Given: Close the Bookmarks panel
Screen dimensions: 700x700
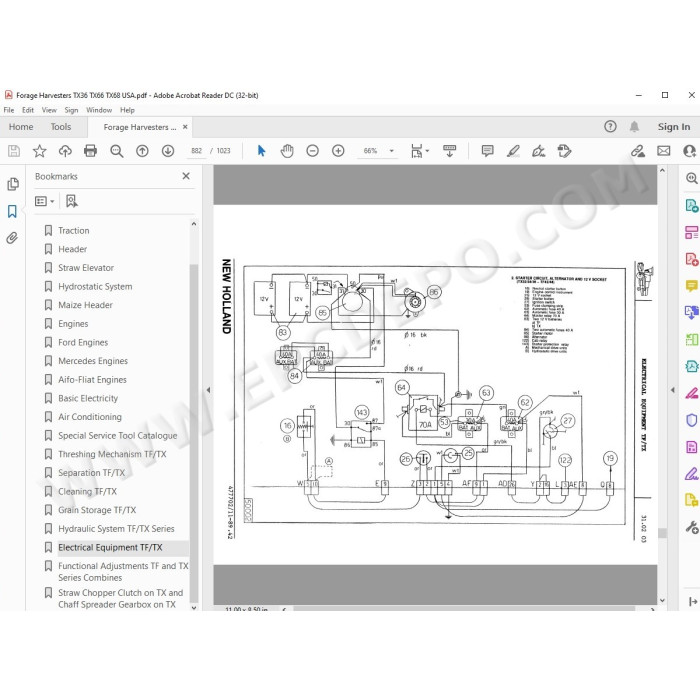Looking at the screenshot, I should click(x=186, y=176).
